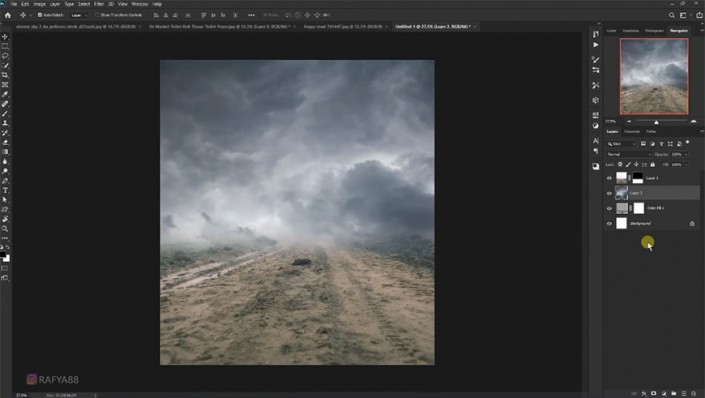Lock all with padlock icon in Lock row
705x398 pixels.
coord(653,165)
